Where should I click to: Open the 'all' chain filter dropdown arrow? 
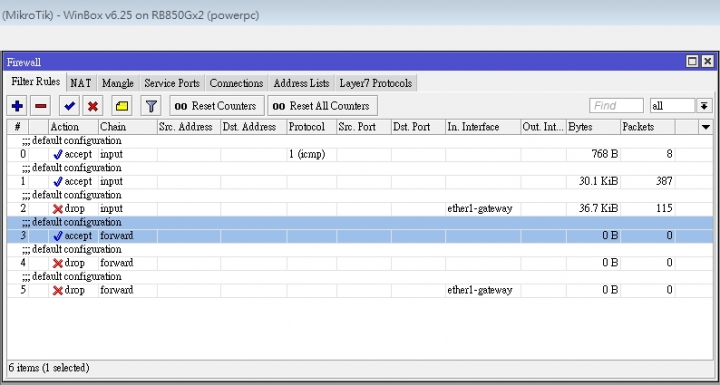pyautogui.click(x=704, y=106)
